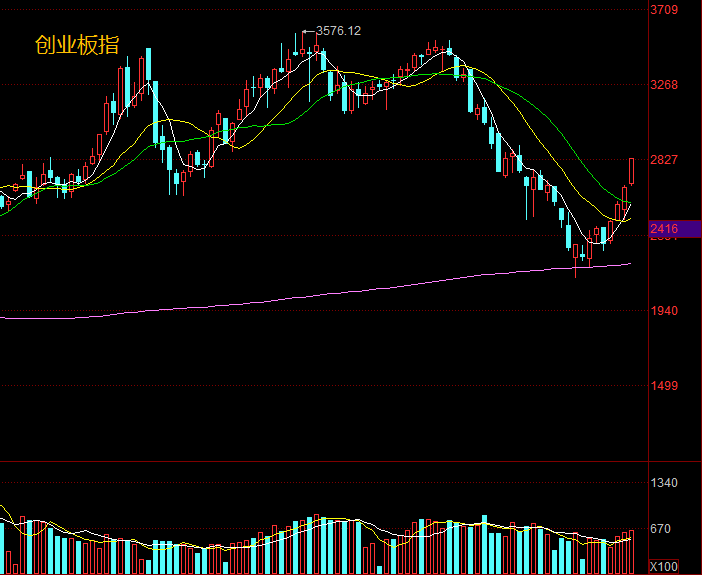Image resolution: width=702 pixels, height=575 pixels.
Task: Click the 3709 price axis label
Action: point(664,11)
